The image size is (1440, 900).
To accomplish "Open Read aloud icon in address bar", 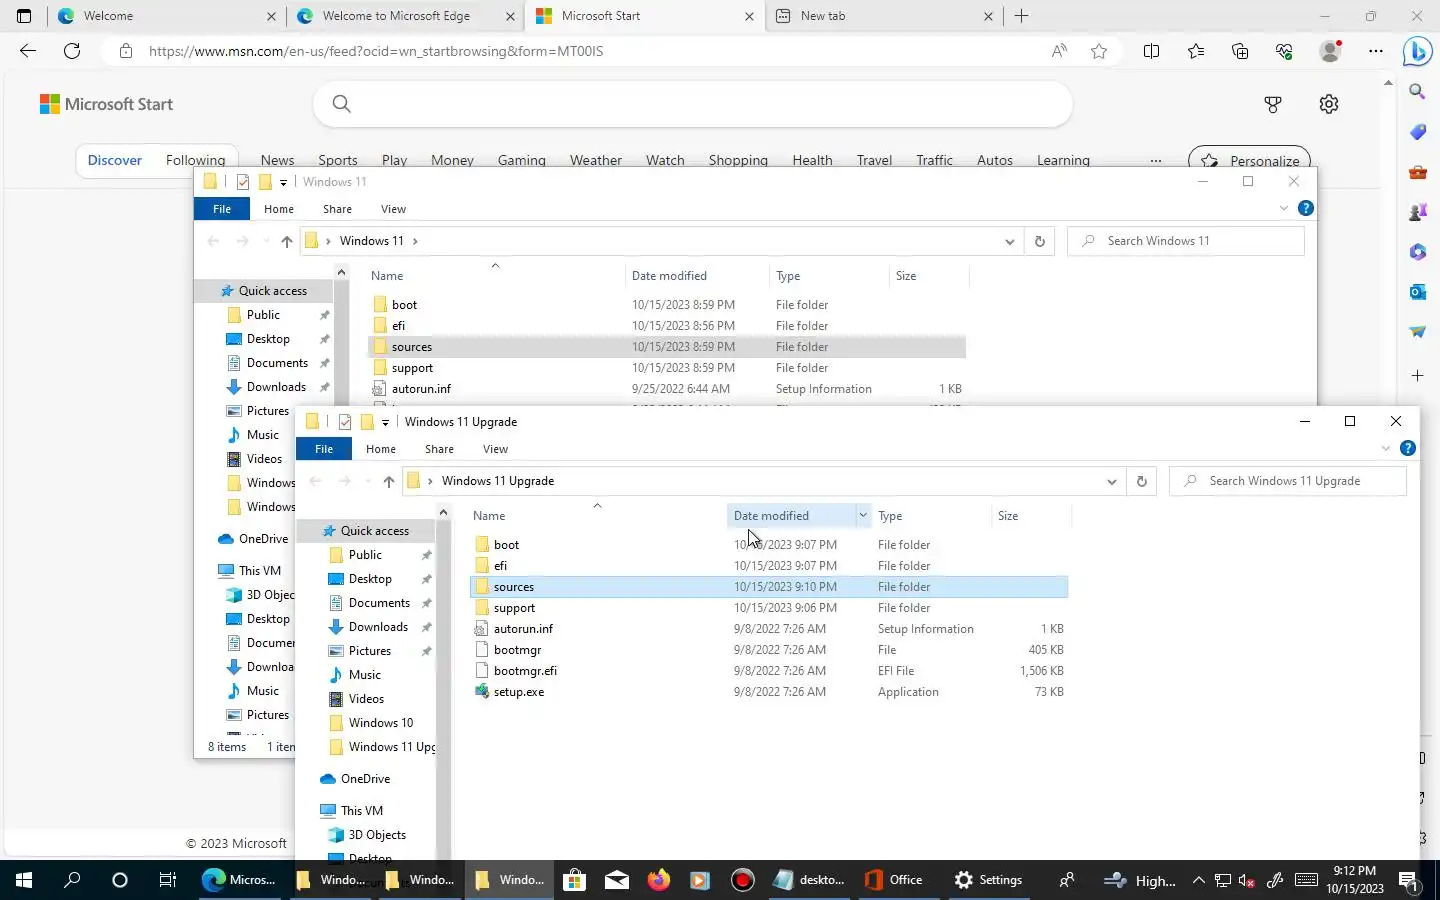I will click(1059, 51).
